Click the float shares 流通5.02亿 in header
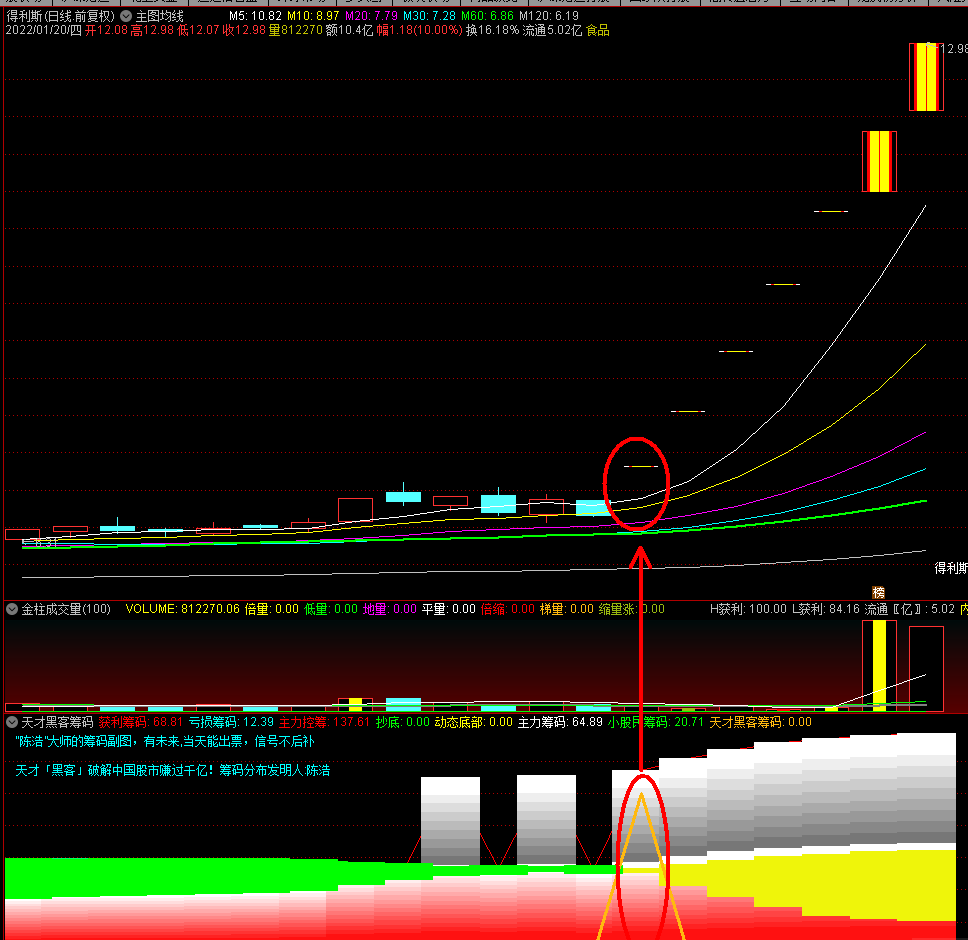 tap(552, 30)
